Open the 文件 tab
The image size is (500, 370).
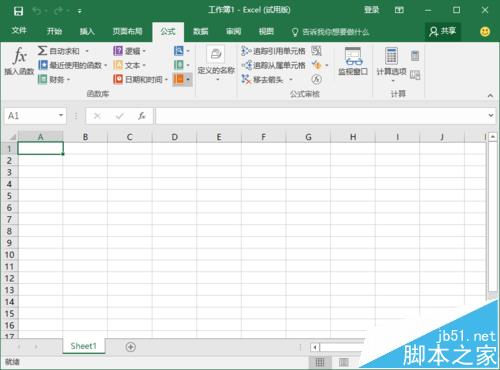pos(19,31)
